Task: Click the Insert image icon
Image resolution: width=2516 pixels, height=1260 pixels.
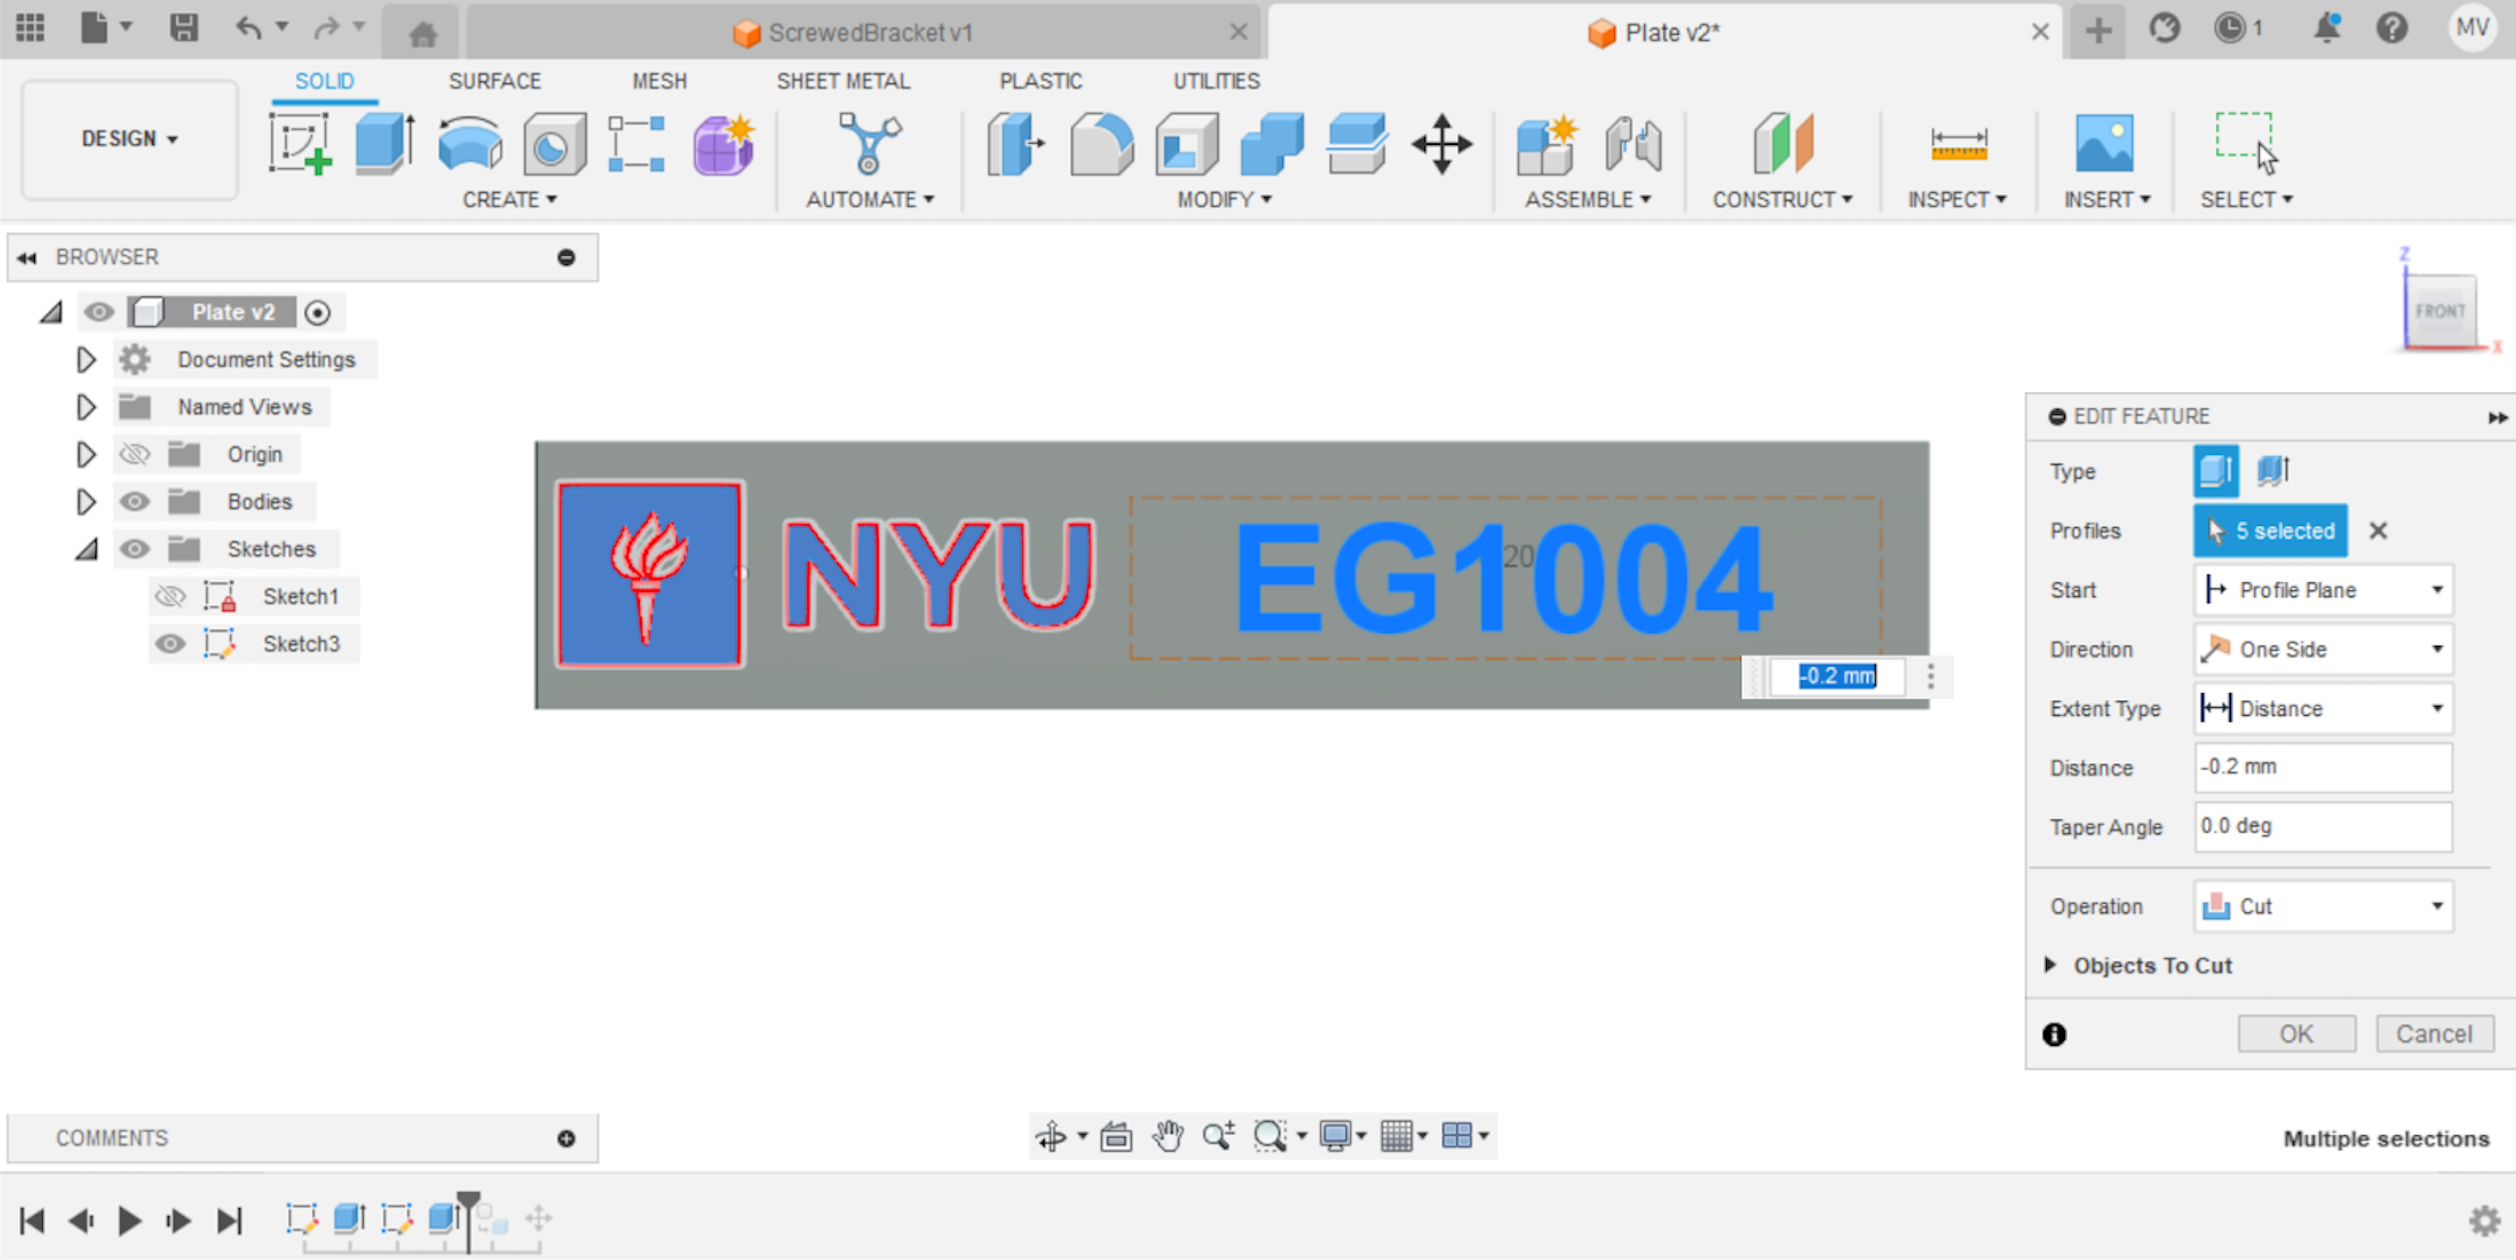Action: 2104,144
